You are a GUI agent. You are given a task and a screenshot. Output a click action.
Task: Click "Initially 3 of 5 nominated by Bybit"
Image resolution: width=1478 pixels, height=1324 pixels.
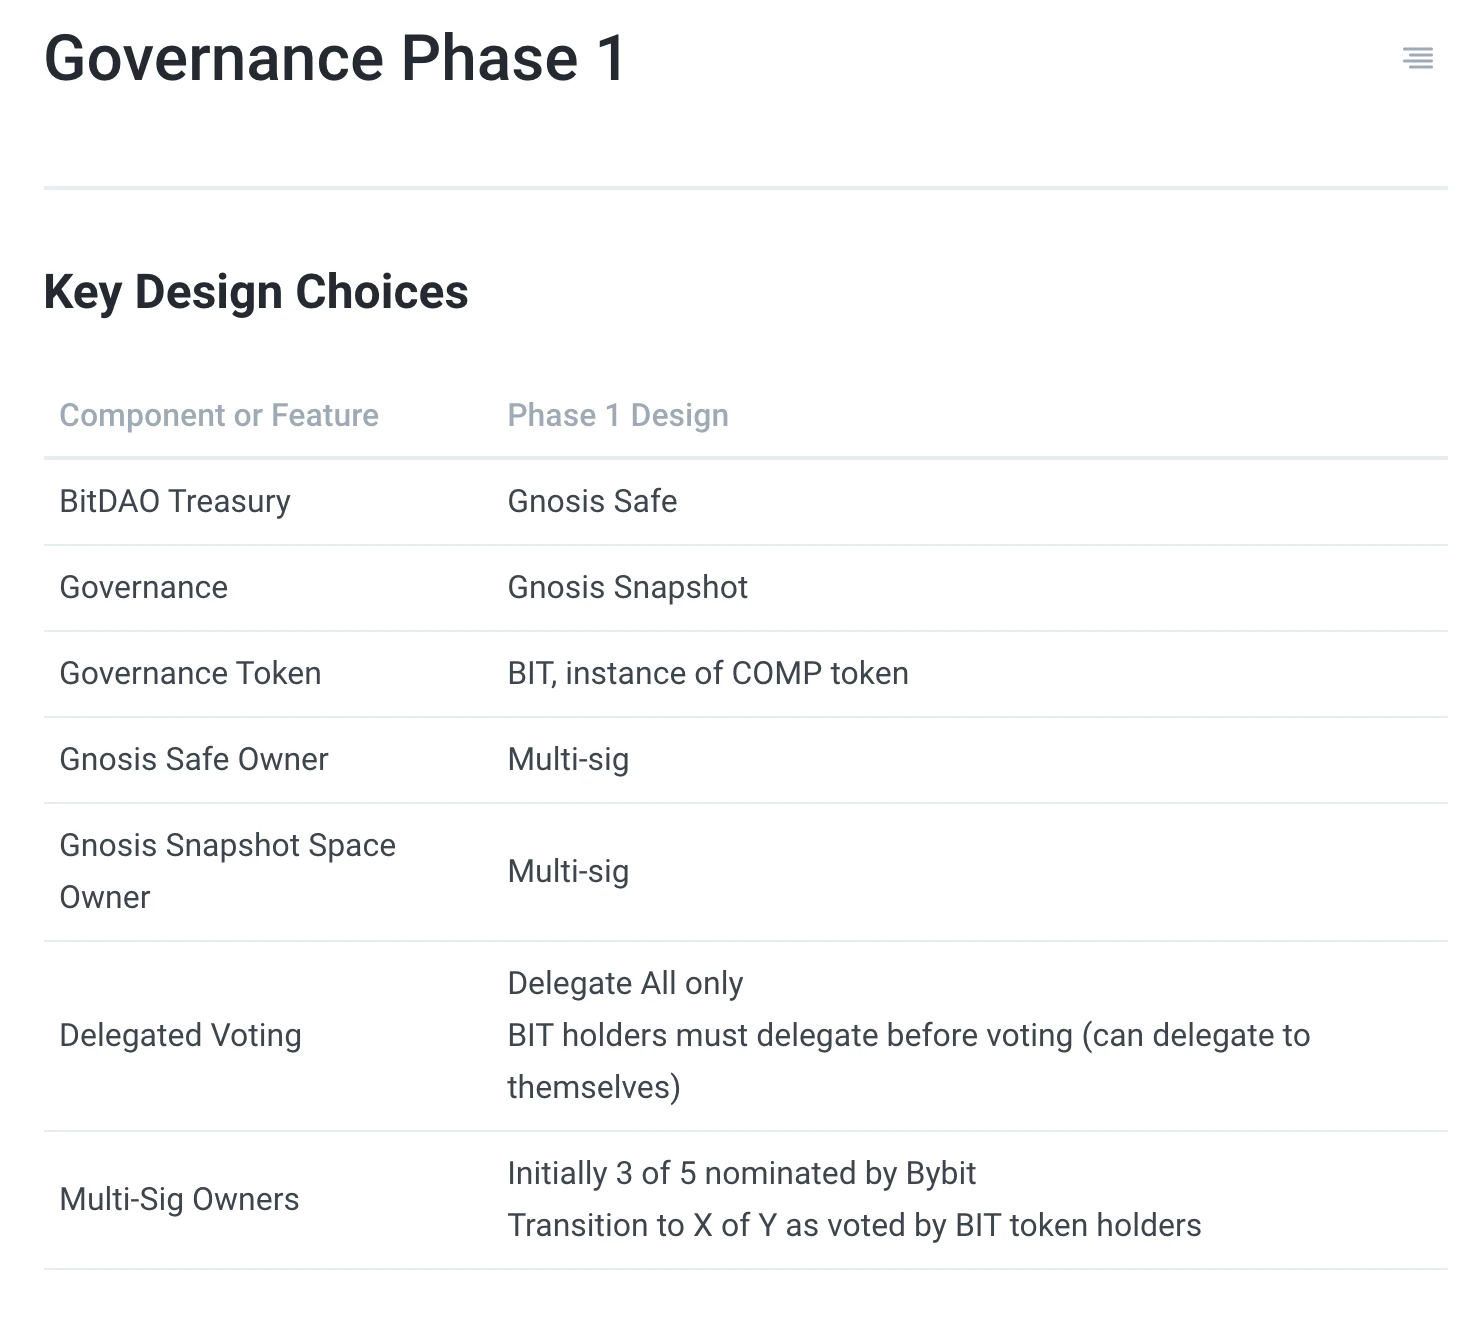point(741,1173)
